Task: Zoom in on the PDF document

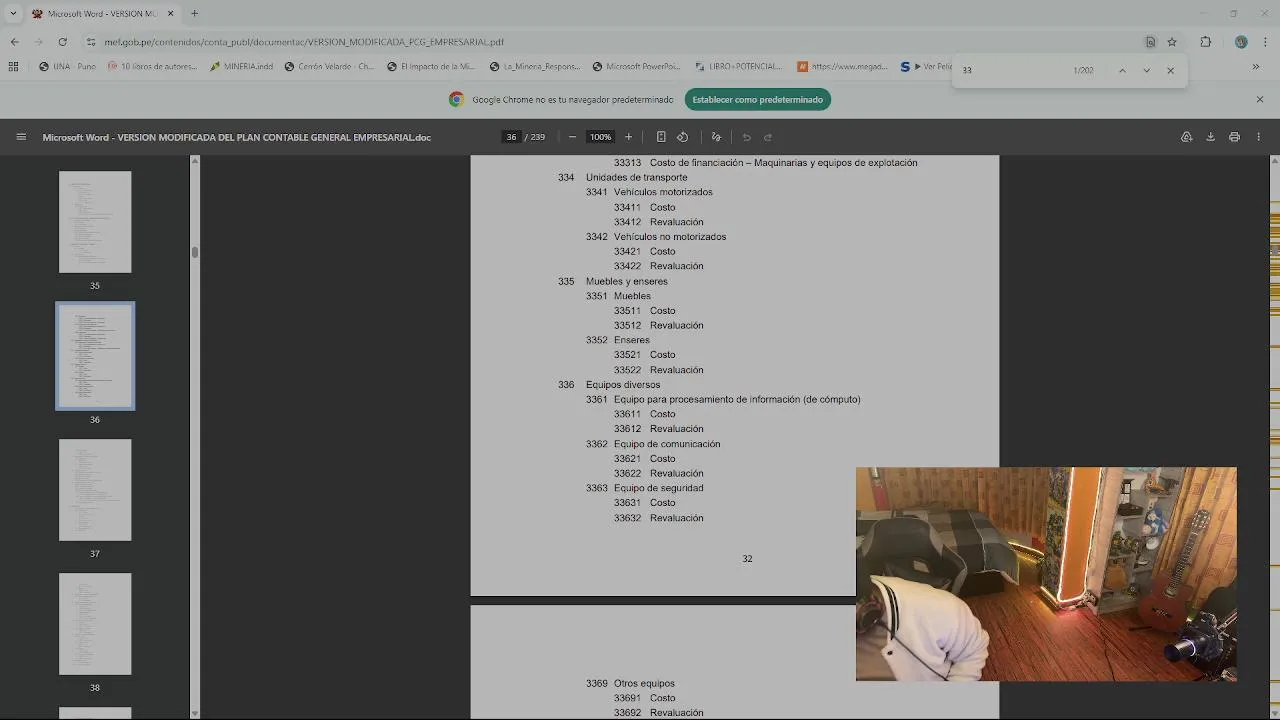Action: click(628, 137)
